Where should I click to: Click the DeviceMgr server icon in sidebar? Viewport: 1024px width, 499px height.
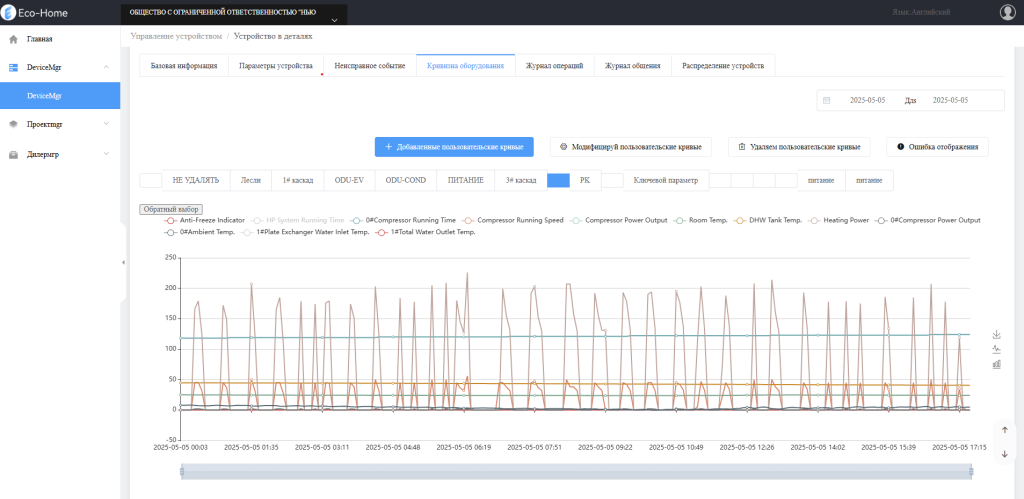pyautogui.click(x=13, y=67)
